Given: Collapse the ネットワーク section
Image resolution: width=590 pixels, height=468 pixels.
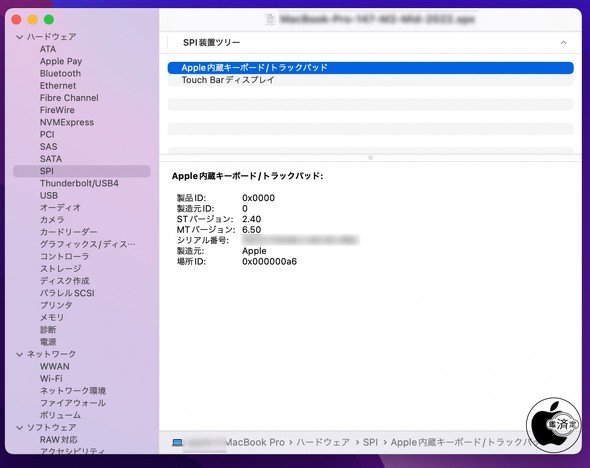Looking at the screenshot, I should [x=20, y=354].
